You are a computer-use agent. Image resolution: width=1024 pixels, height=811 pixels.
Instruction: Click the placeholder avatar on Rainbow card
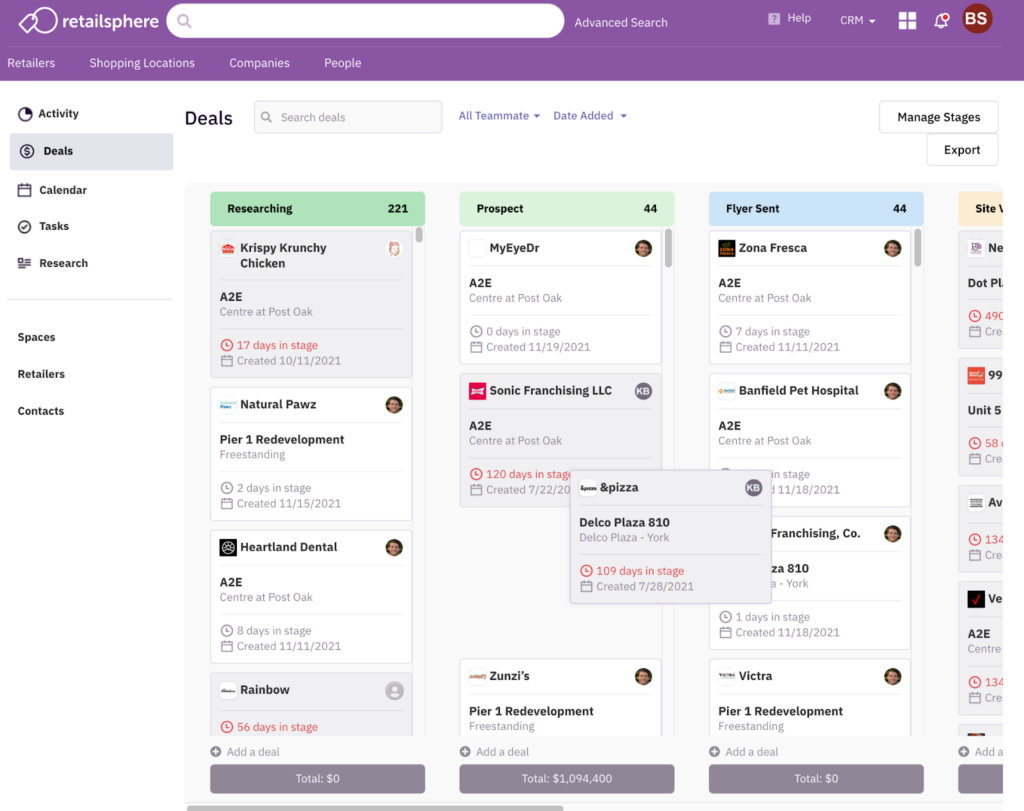pyautogui.click(x=394, y=690)
